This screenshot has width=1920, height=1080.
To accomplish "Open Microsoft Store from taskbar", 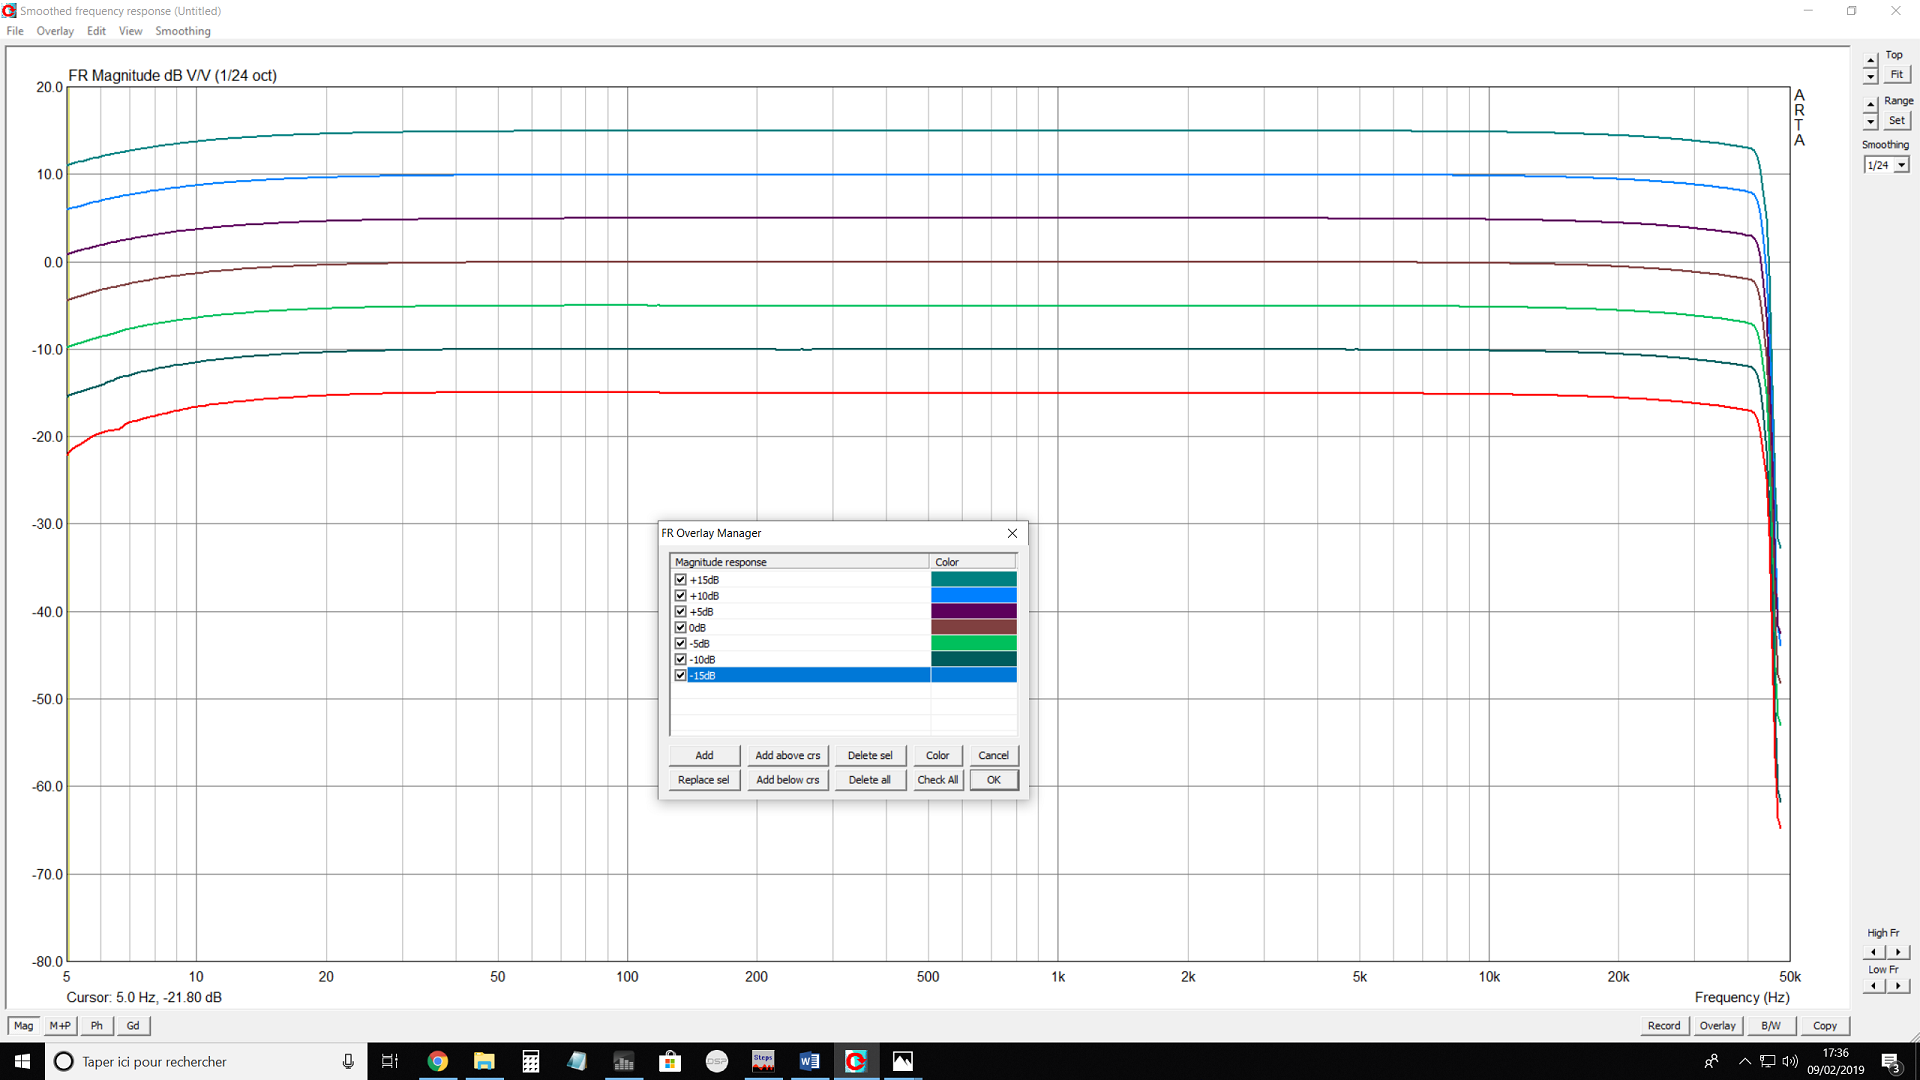I will [x=670, y=1061].
